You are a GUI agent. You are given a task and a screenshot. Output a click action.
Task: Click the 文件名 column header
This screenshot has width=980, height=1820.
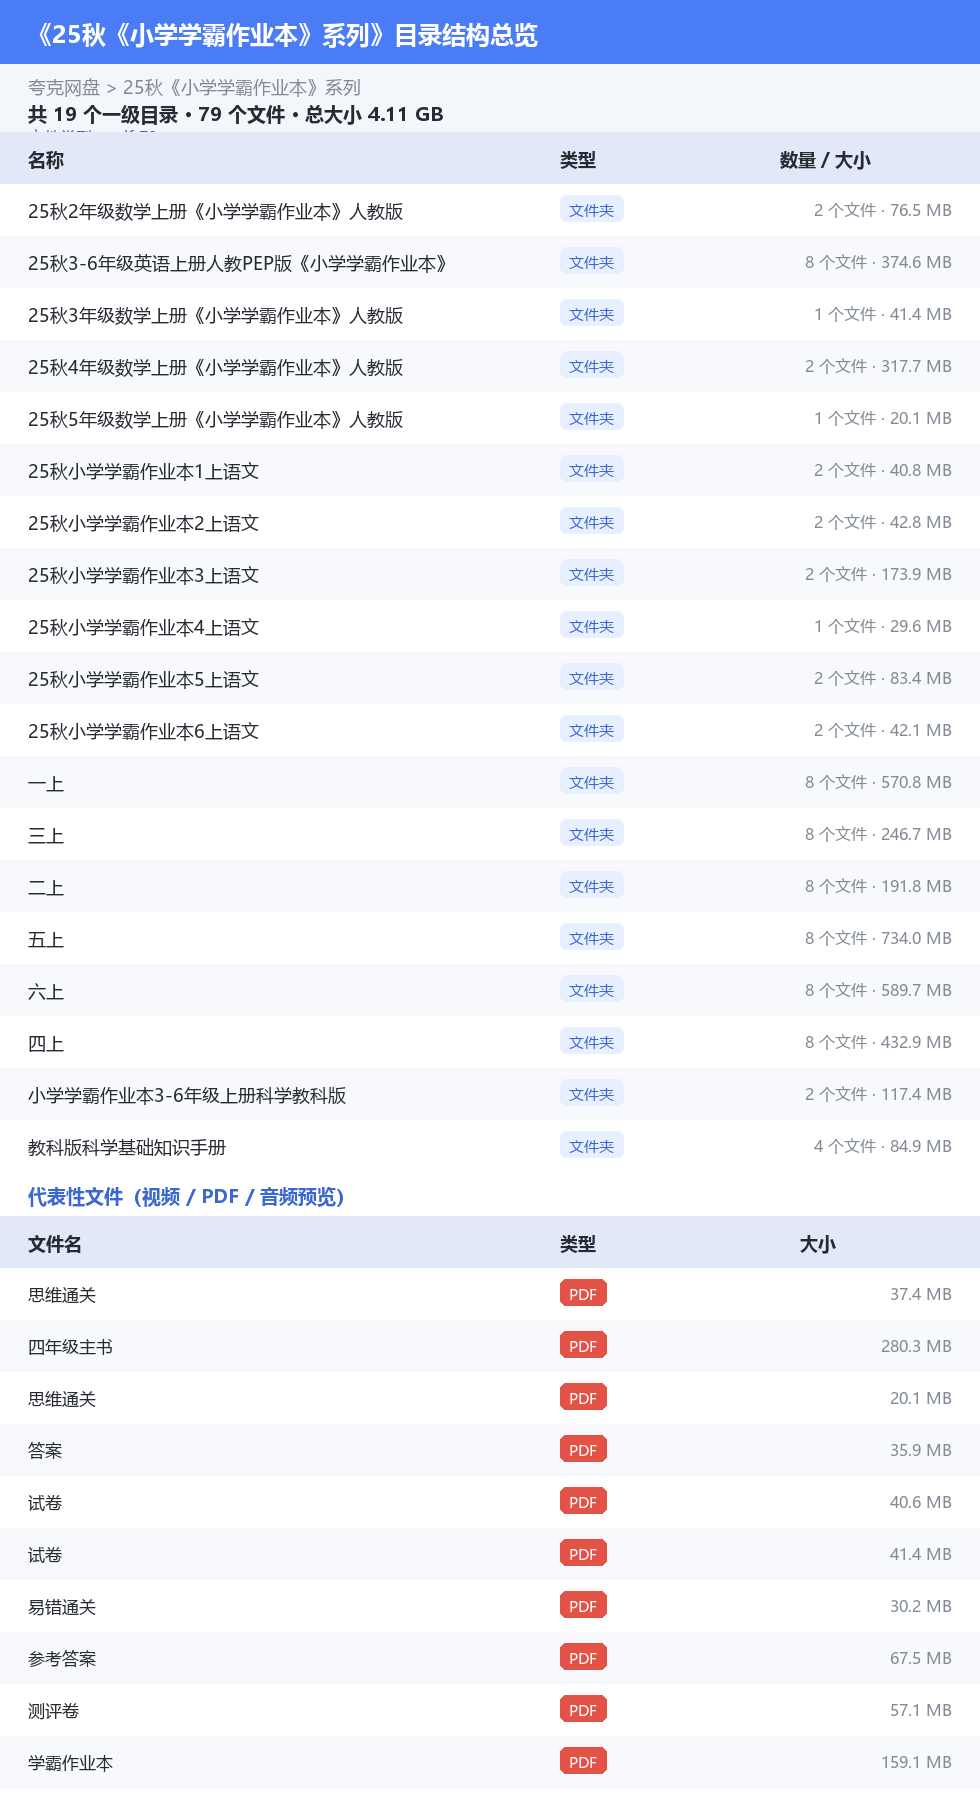point(55,1244)
